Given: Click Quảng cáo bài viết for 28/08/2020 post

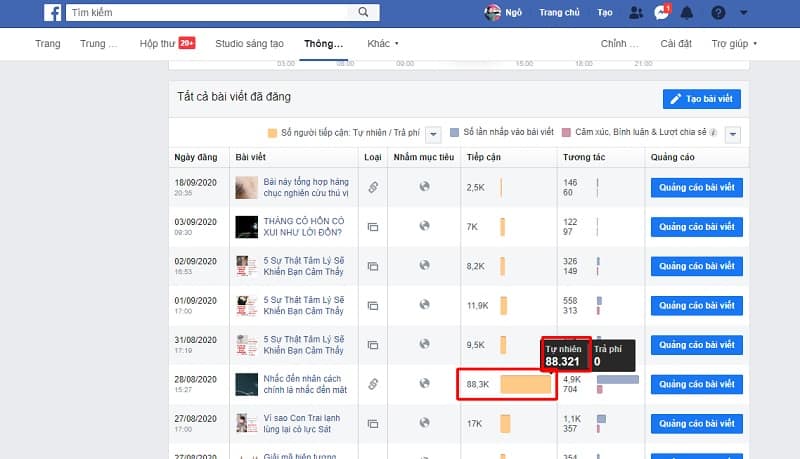Looking at the screenshot, I should [696, 385].
